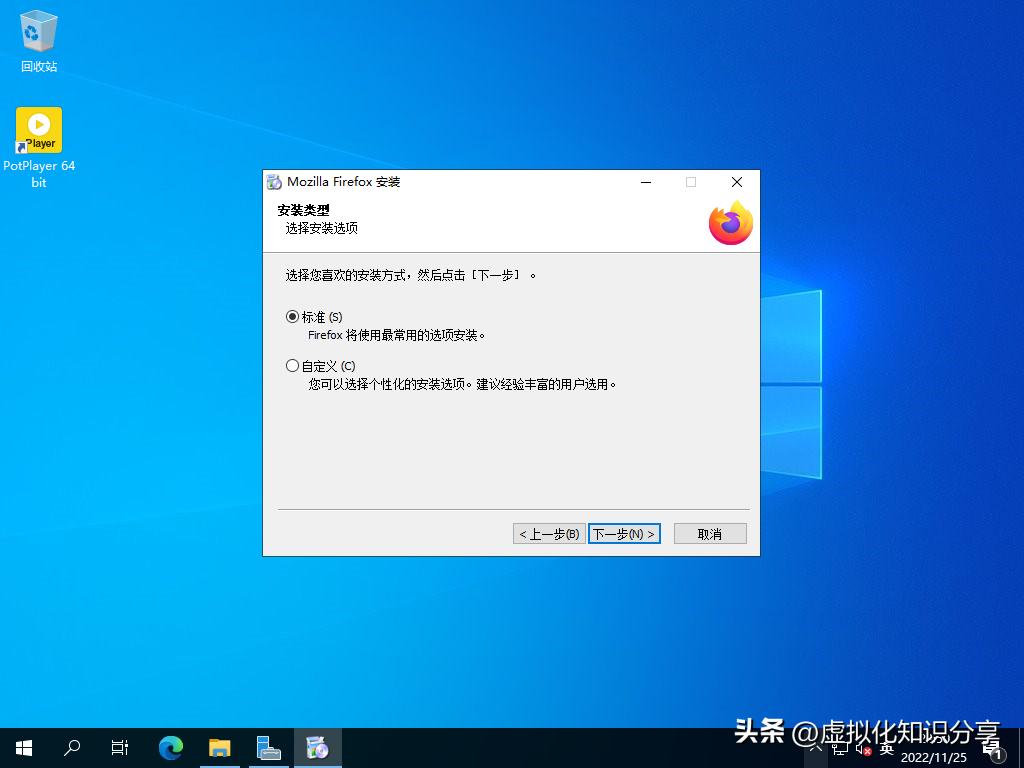The height and width of the screenshot is (768, 1024).
Task: Click the Server Manager taskbar icon
Action: [269, 747]
